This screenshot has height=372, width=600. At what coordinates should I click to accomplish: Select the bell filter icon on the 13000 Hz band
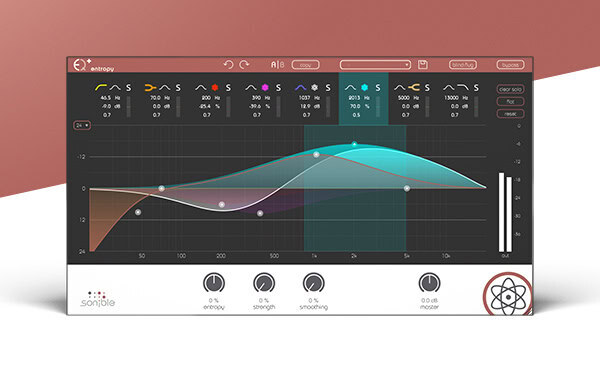click(449, 88)
